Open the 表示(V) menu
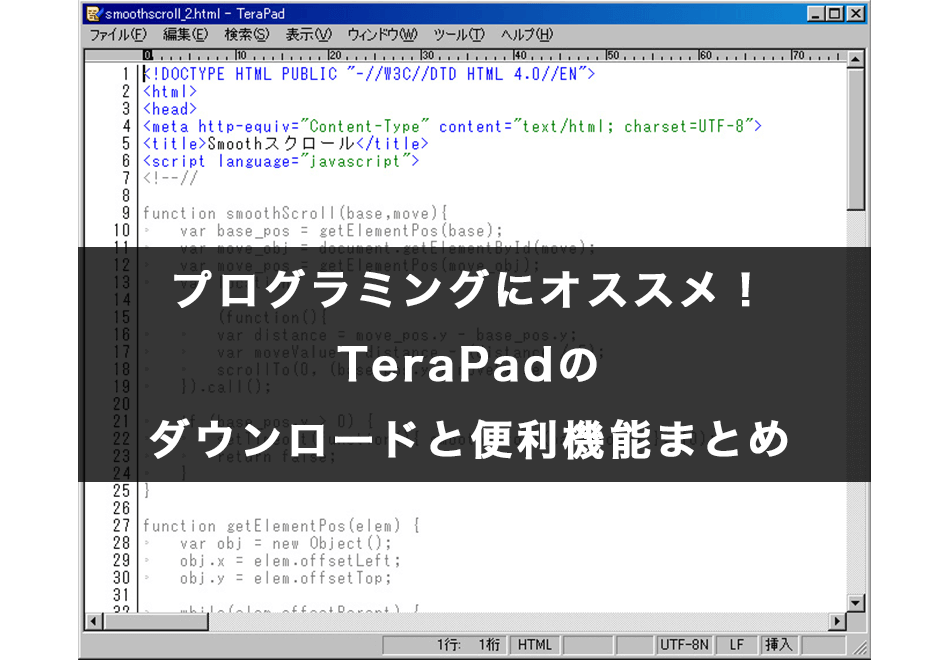This screenshot has width=950, height=660. pyautogui.click(x=308, y=35)
